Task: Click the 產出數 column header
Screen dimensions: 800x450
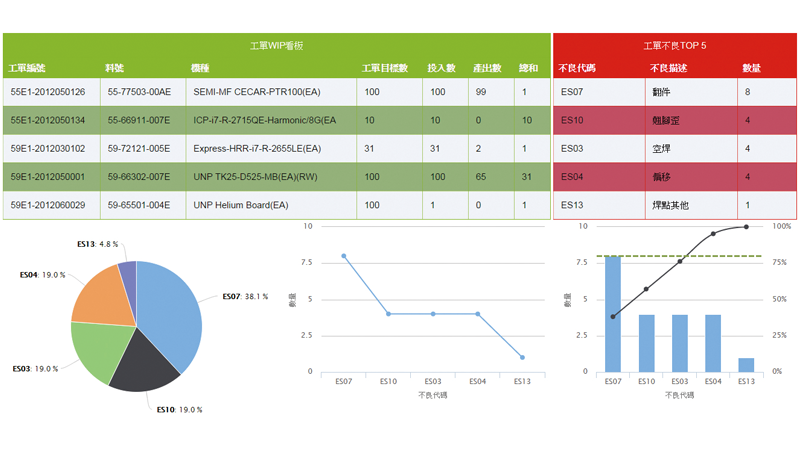Action: (x=487, y=68)
